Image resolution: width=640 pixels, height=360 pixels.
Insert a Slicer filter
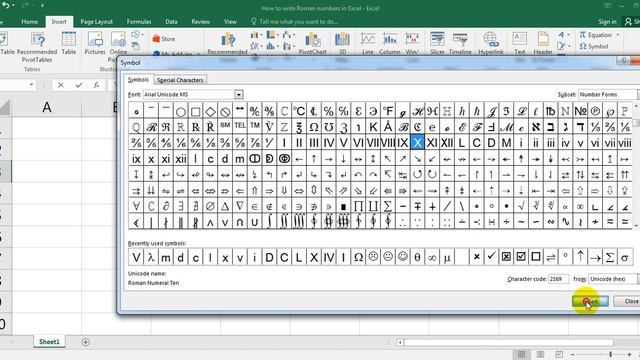tap(437, 44)
